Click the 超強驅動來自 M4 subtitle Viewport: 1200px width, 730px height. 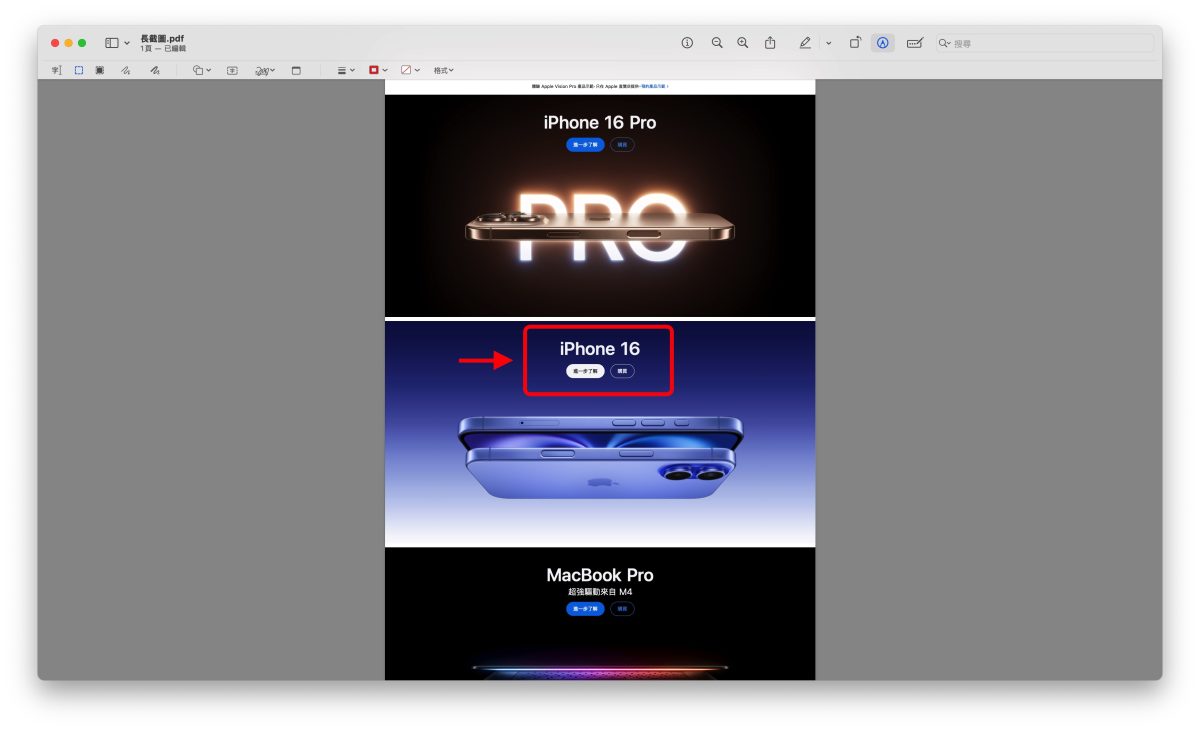[600, 592]
